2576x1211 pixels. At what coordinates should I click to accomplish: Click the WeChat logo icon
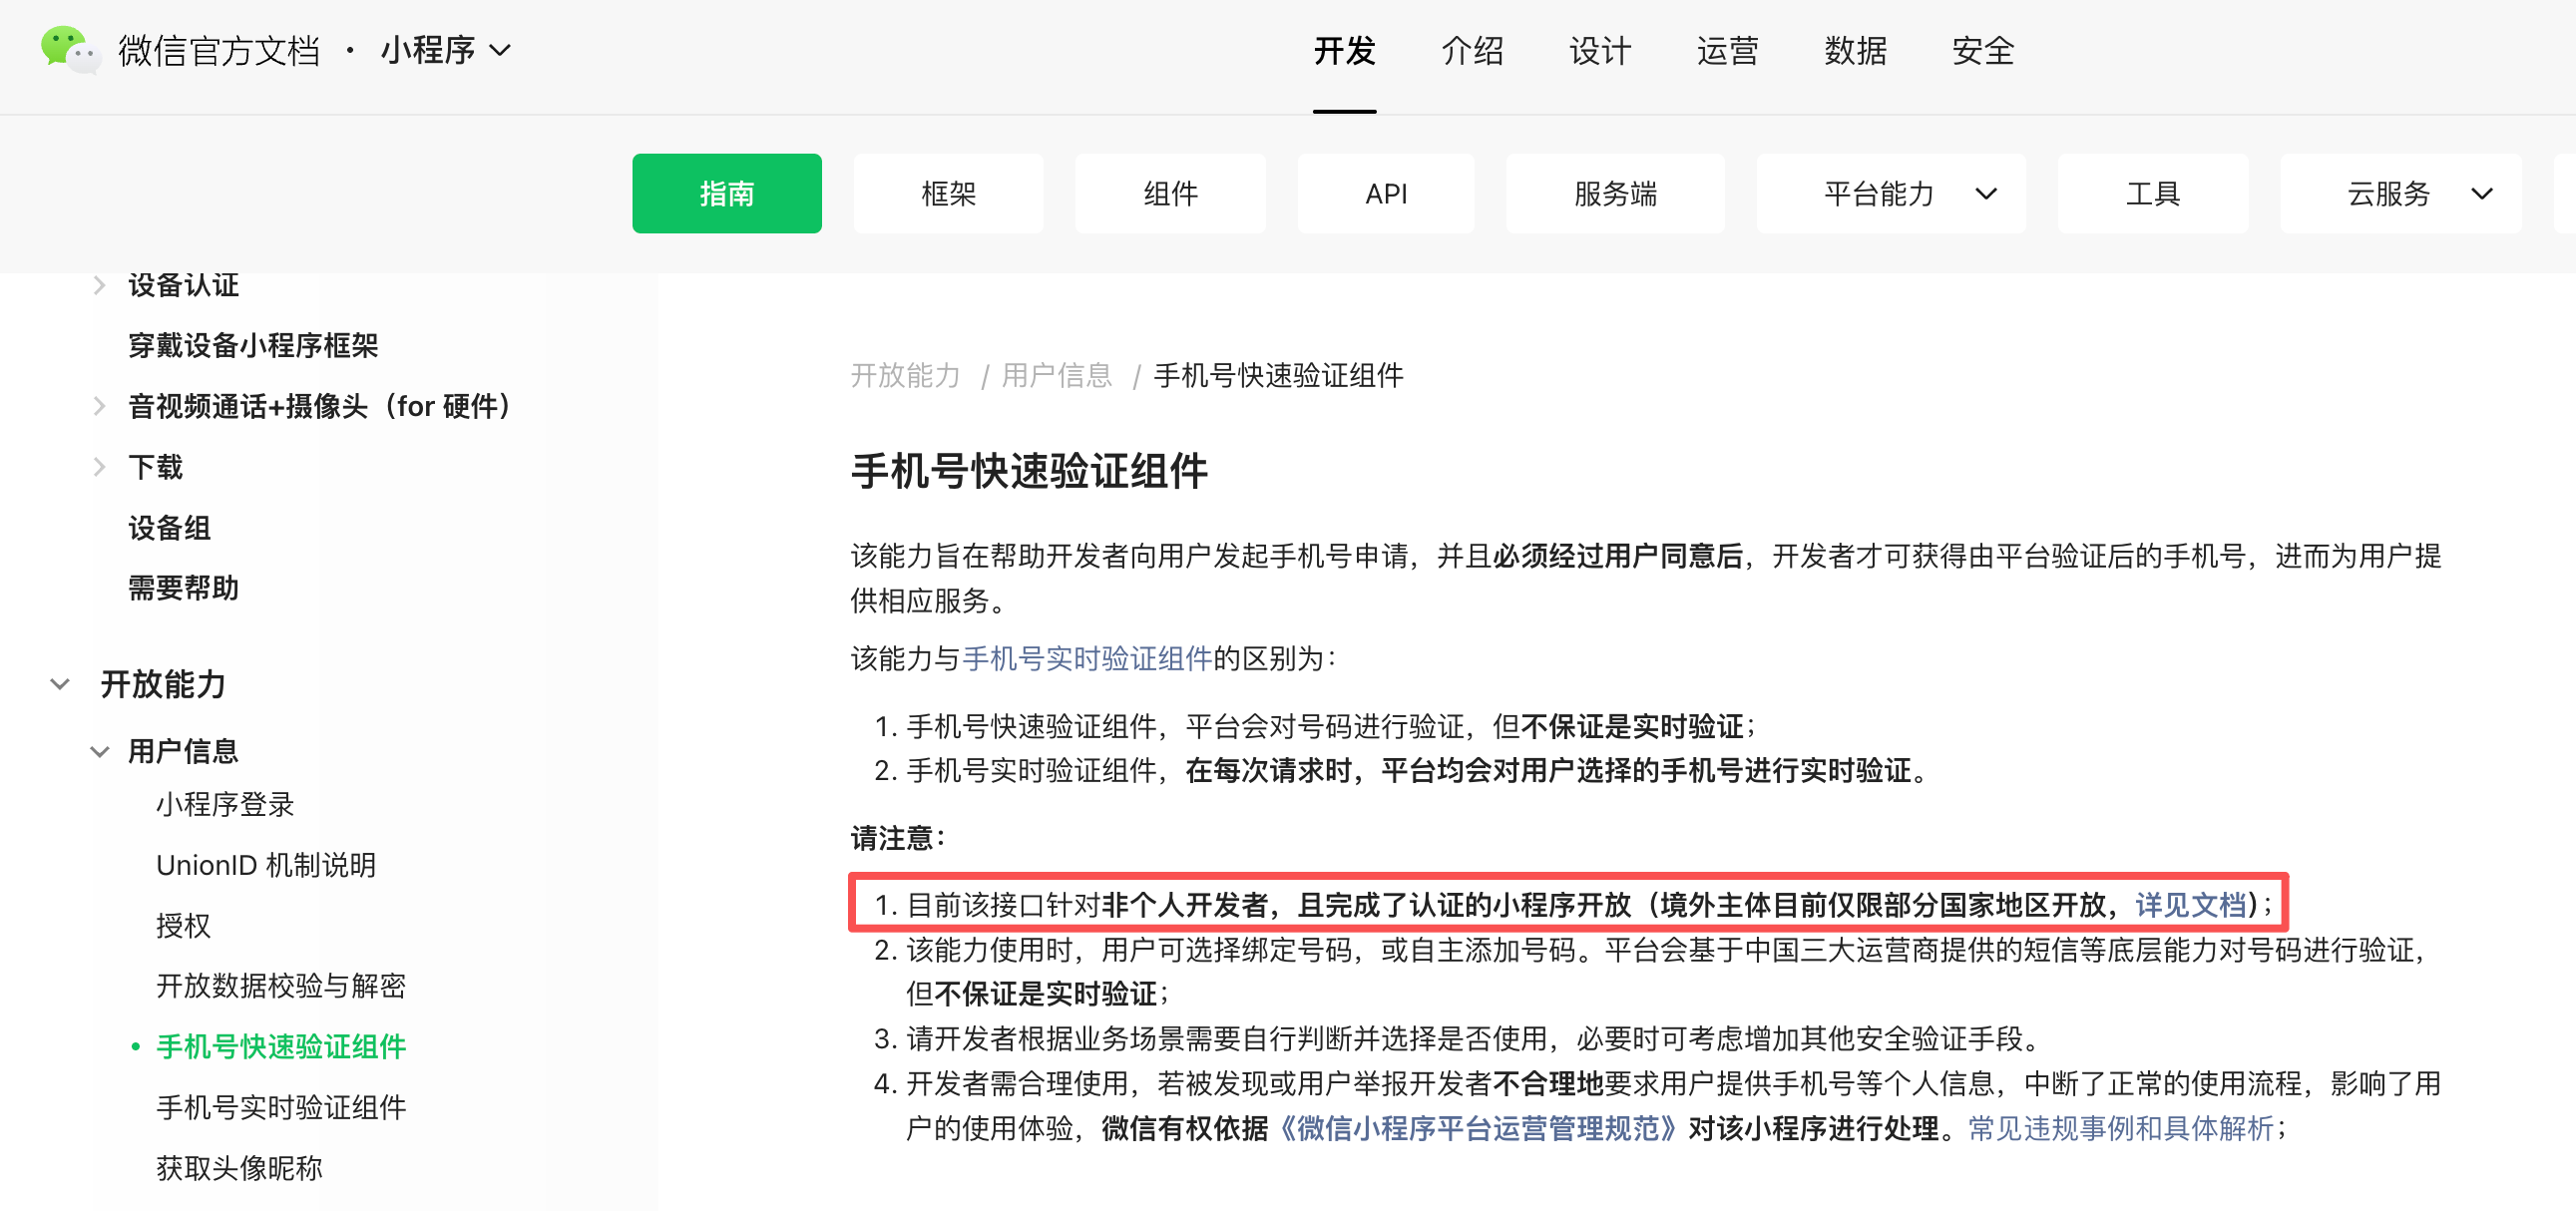68,49
